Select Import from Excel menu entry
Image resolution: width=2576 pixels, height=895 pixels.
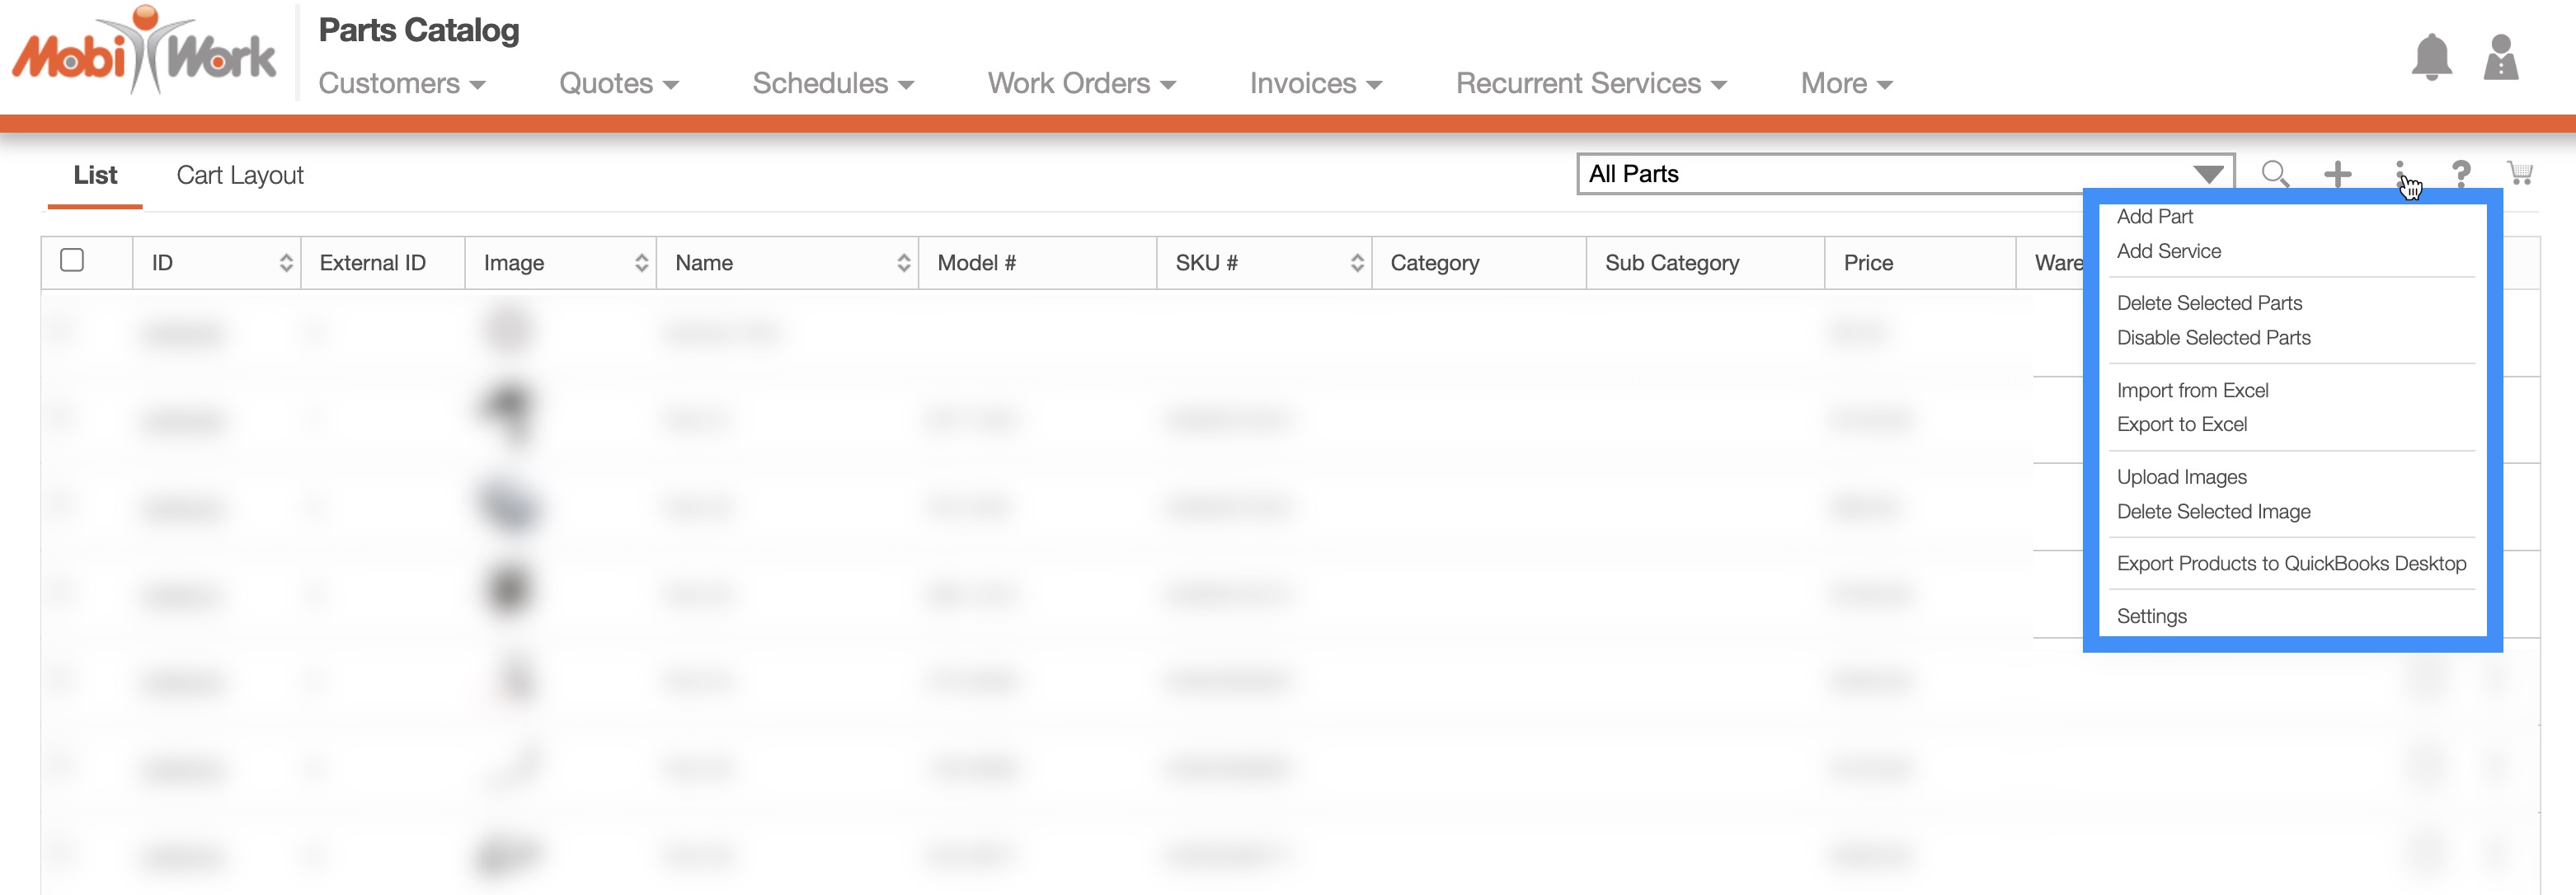[2192, 390]
